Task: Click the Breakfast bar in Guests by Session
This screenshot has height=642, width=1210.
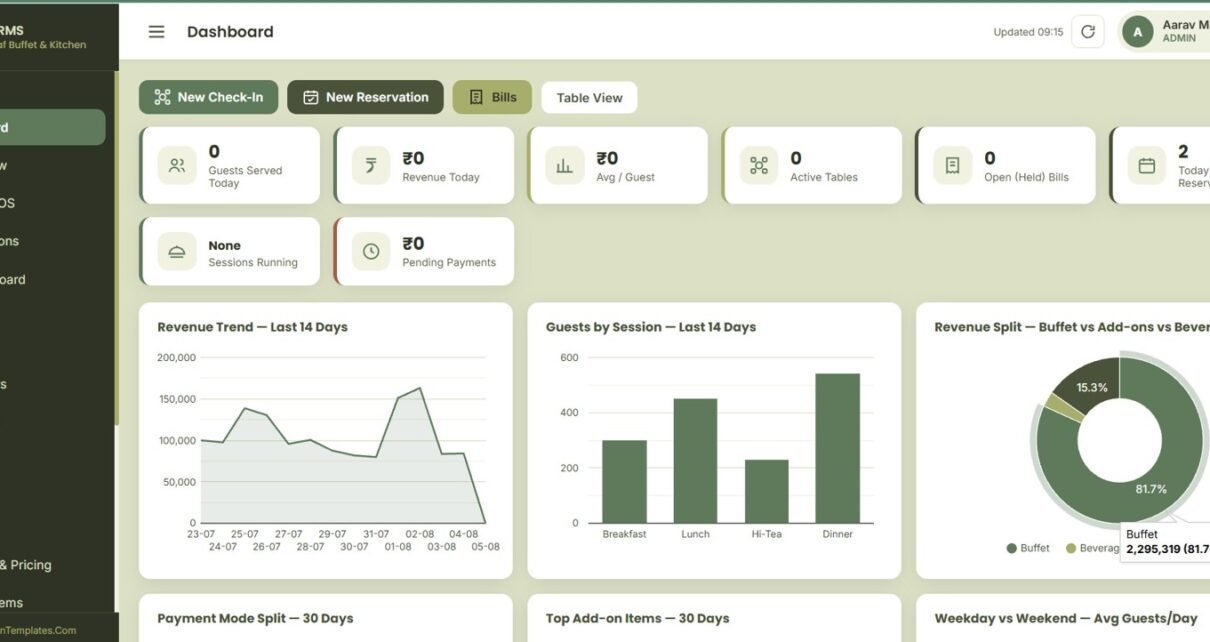Action: [624, 481]
